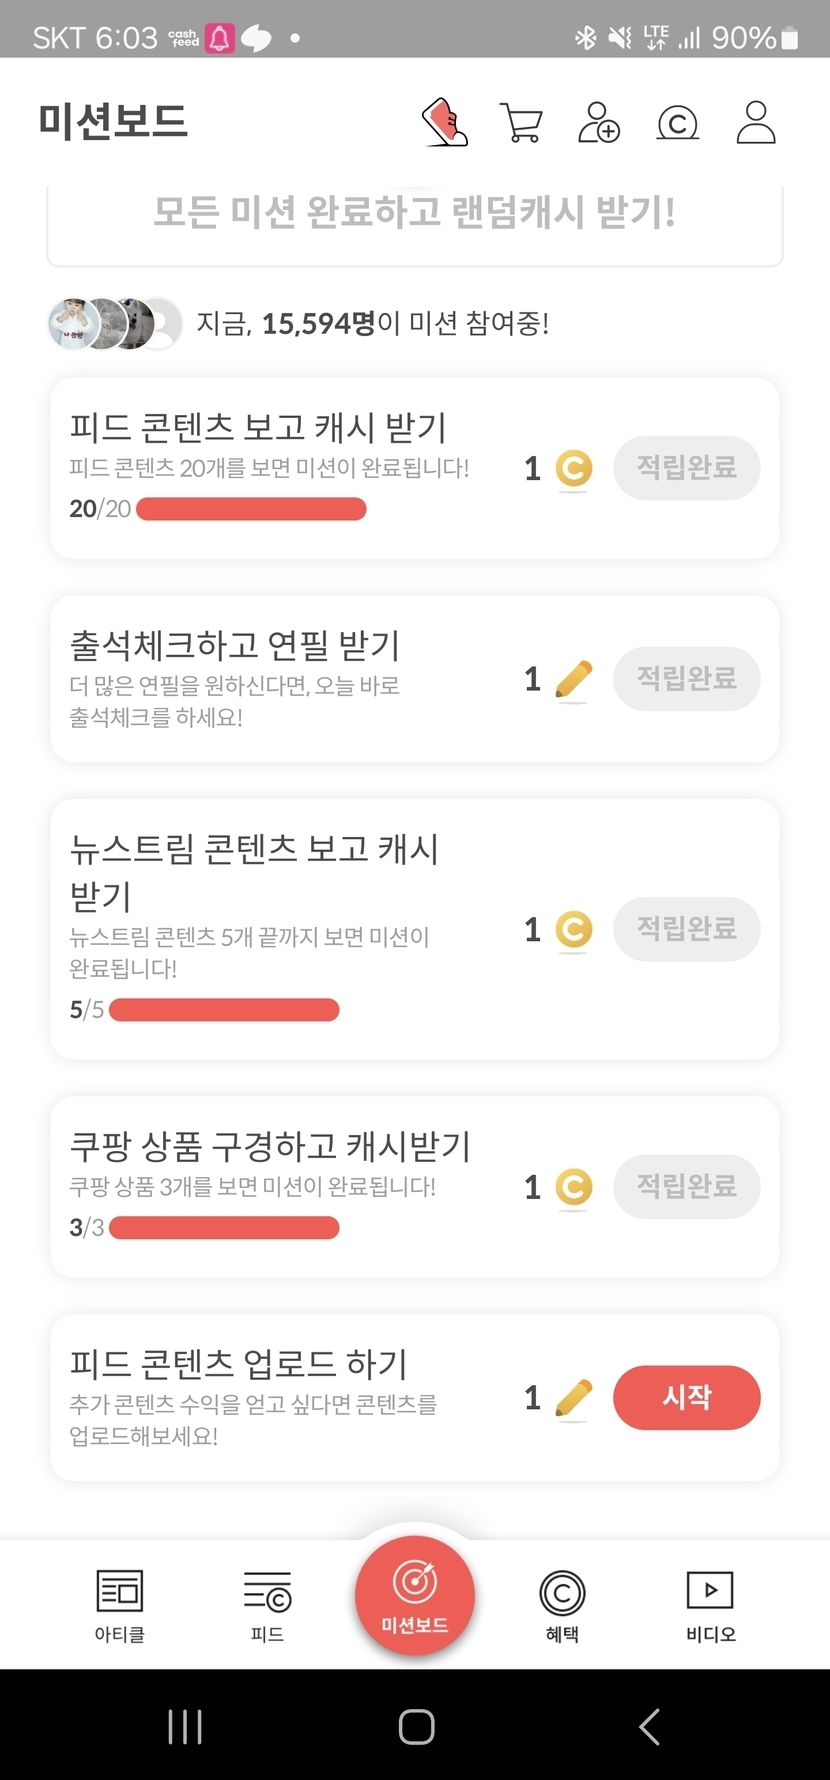Tap the pencil reward icon for 출석체크
This screenshot has width=830, height=1780.
[x=573, y=680]
